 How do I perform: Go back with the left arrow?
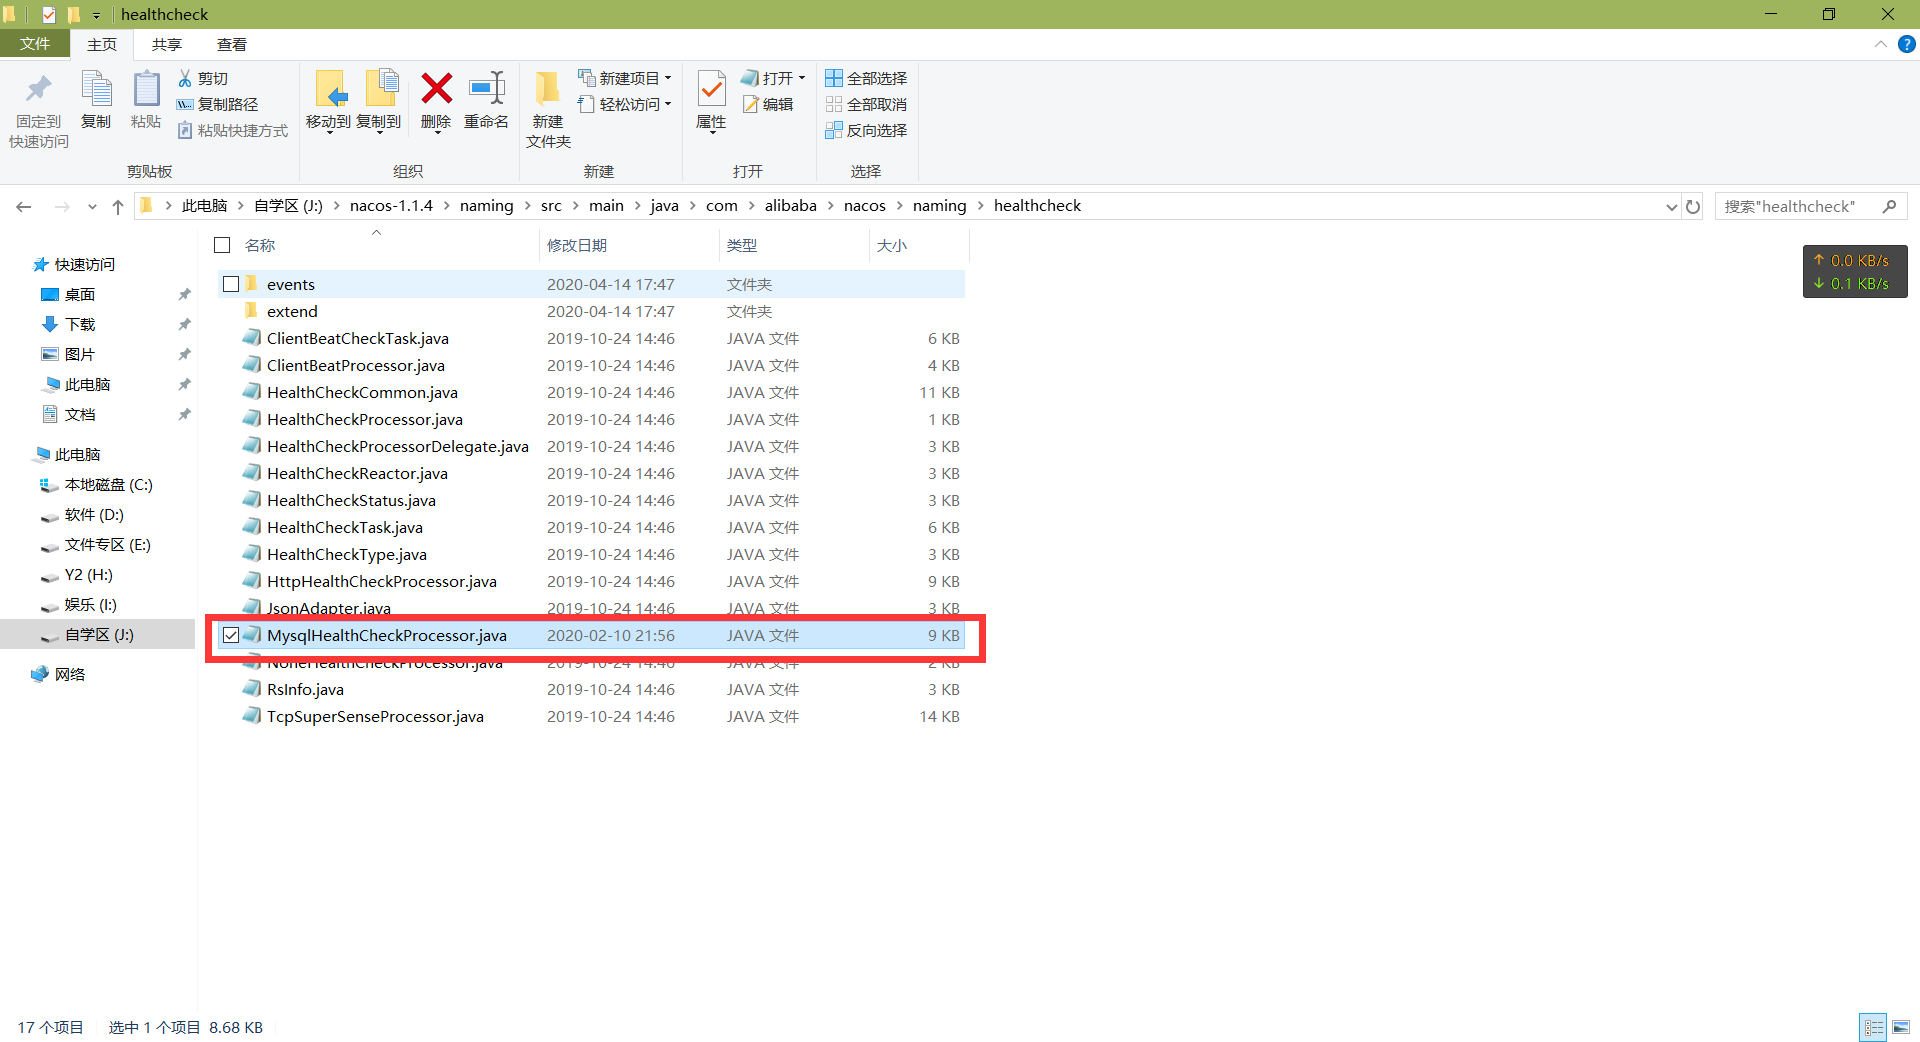point(24,206)
